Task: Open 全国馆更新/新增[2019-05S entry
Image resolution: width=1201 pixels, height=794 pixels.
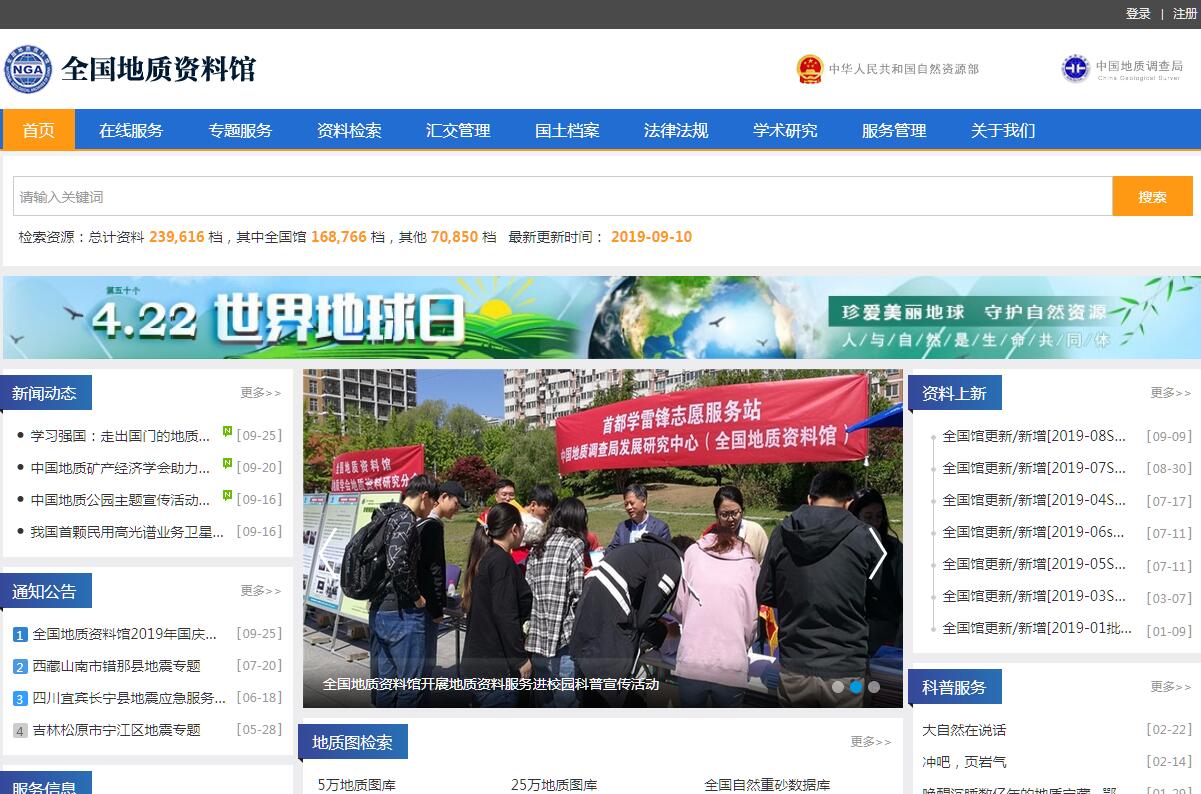Action: [x=1034, y=564]
